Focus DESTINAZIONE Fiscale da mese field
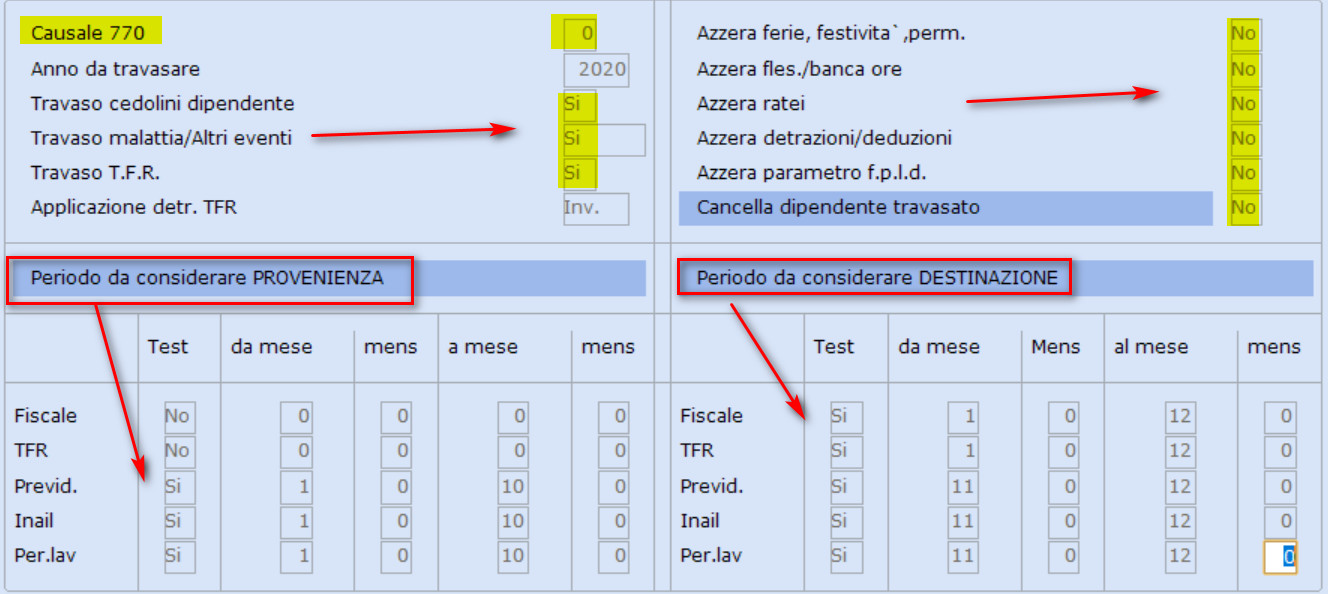Viewport: 1328px width, 594px height. pos(963,417)
